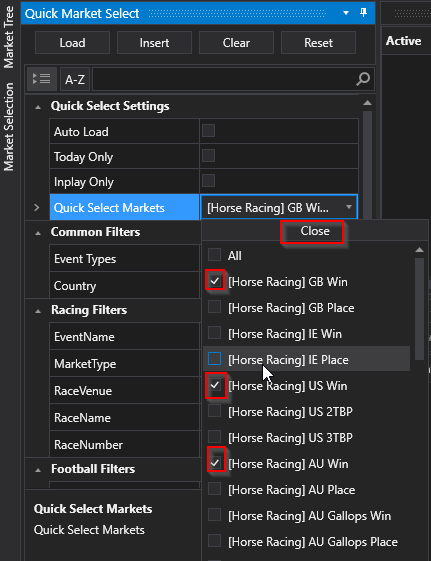Click the Load button
This screenshot has width=431, height=561.
pyautogui.click(x=72, y=43)
